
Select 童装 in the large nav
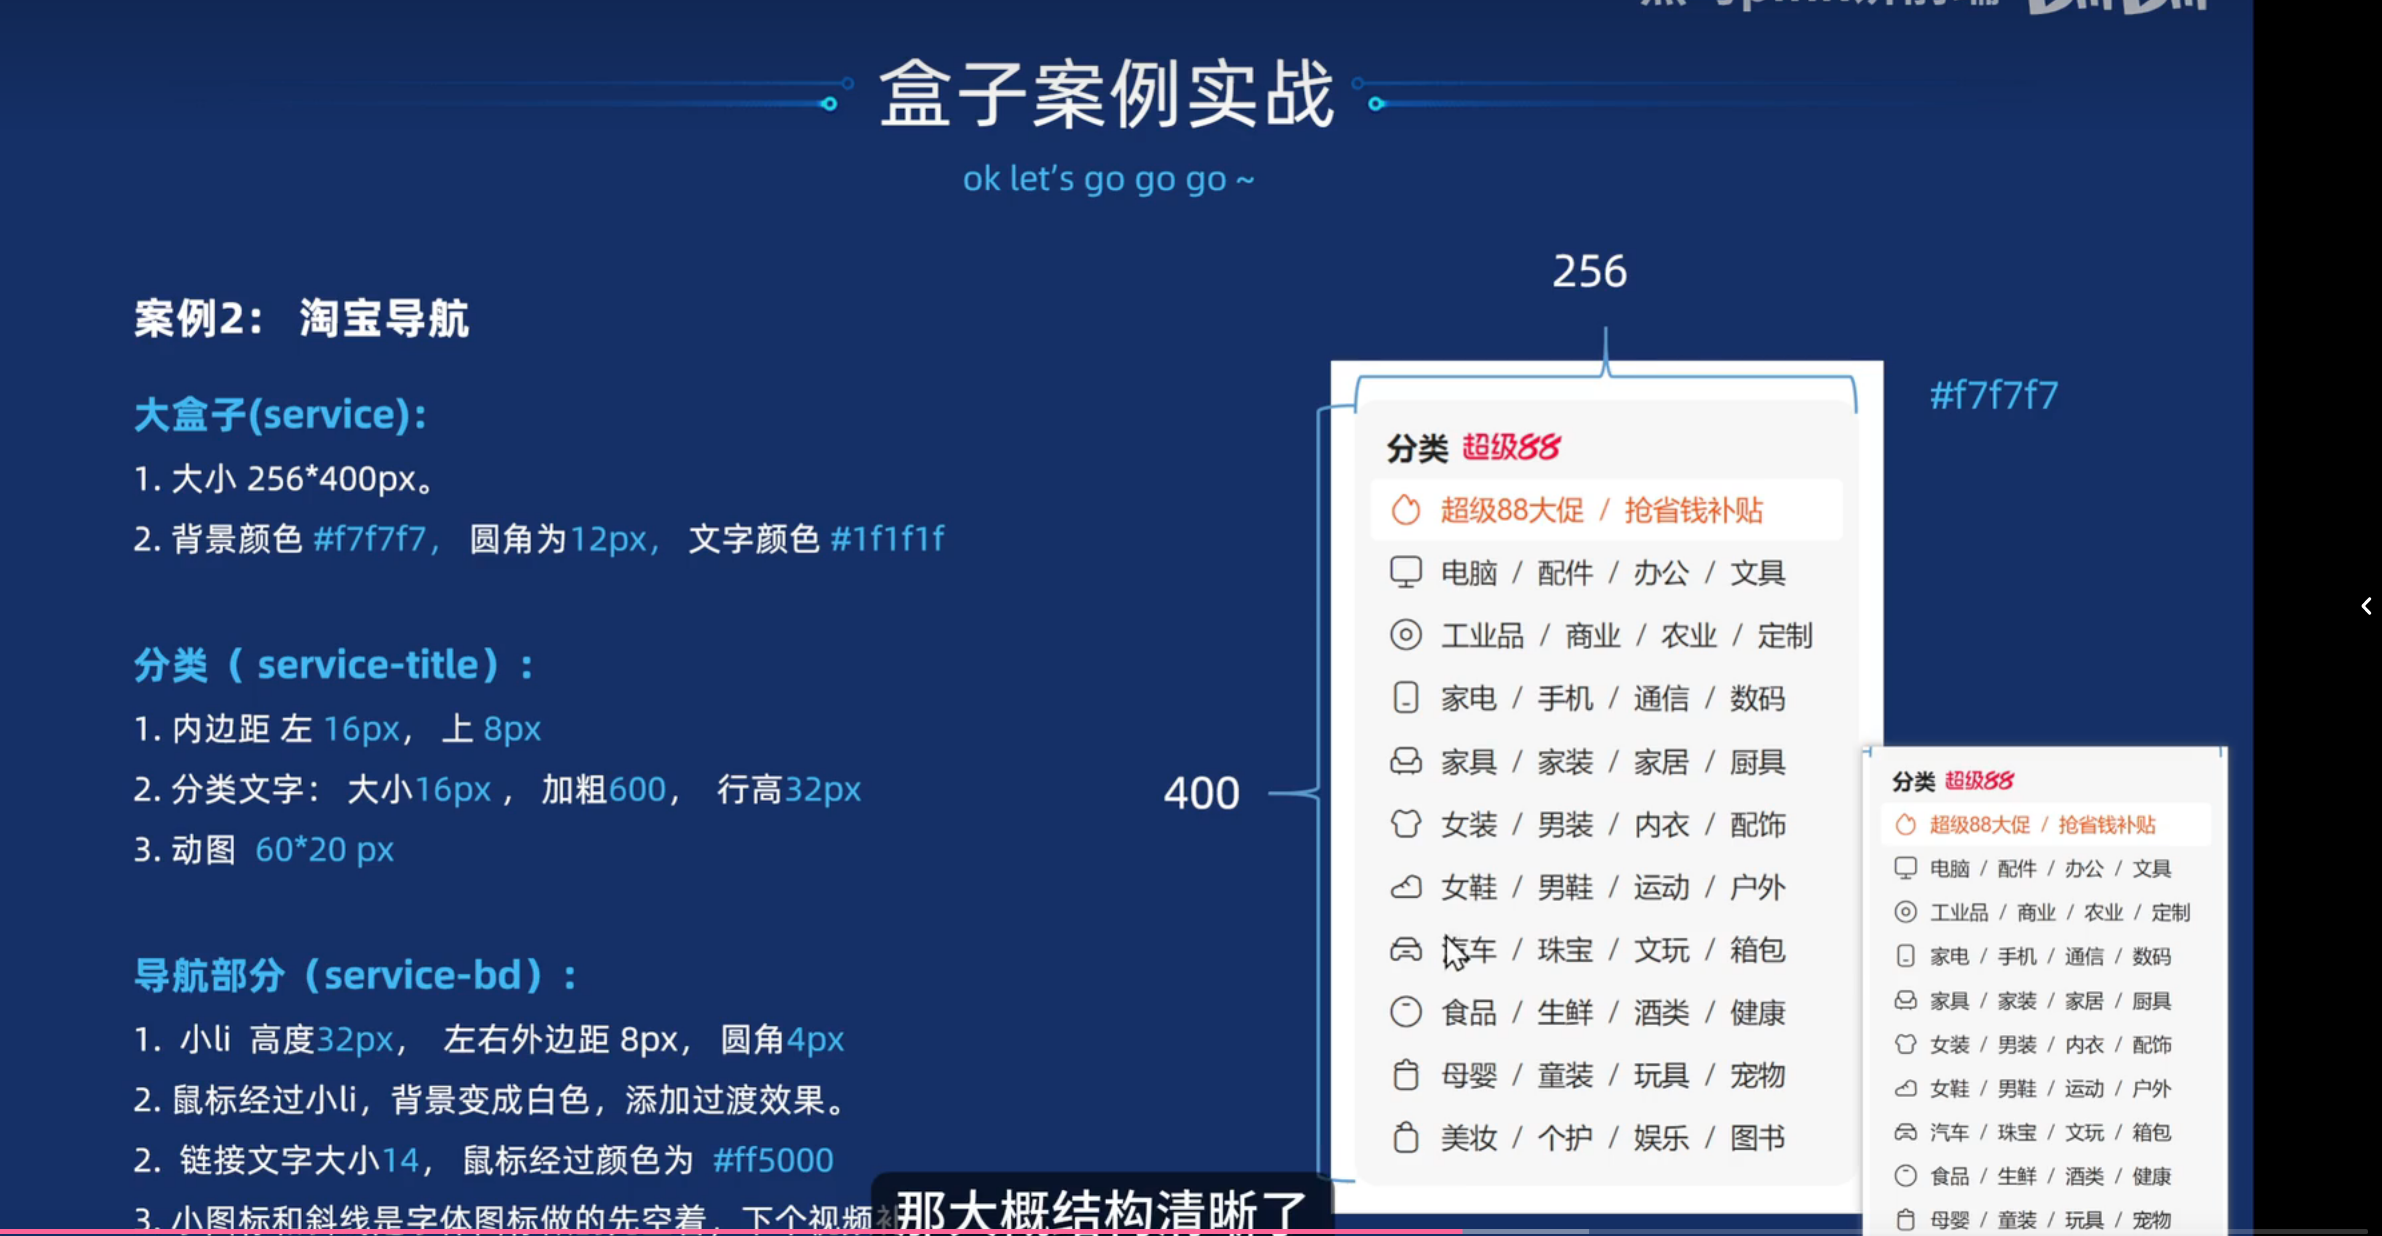(x=1565, y=1076)
